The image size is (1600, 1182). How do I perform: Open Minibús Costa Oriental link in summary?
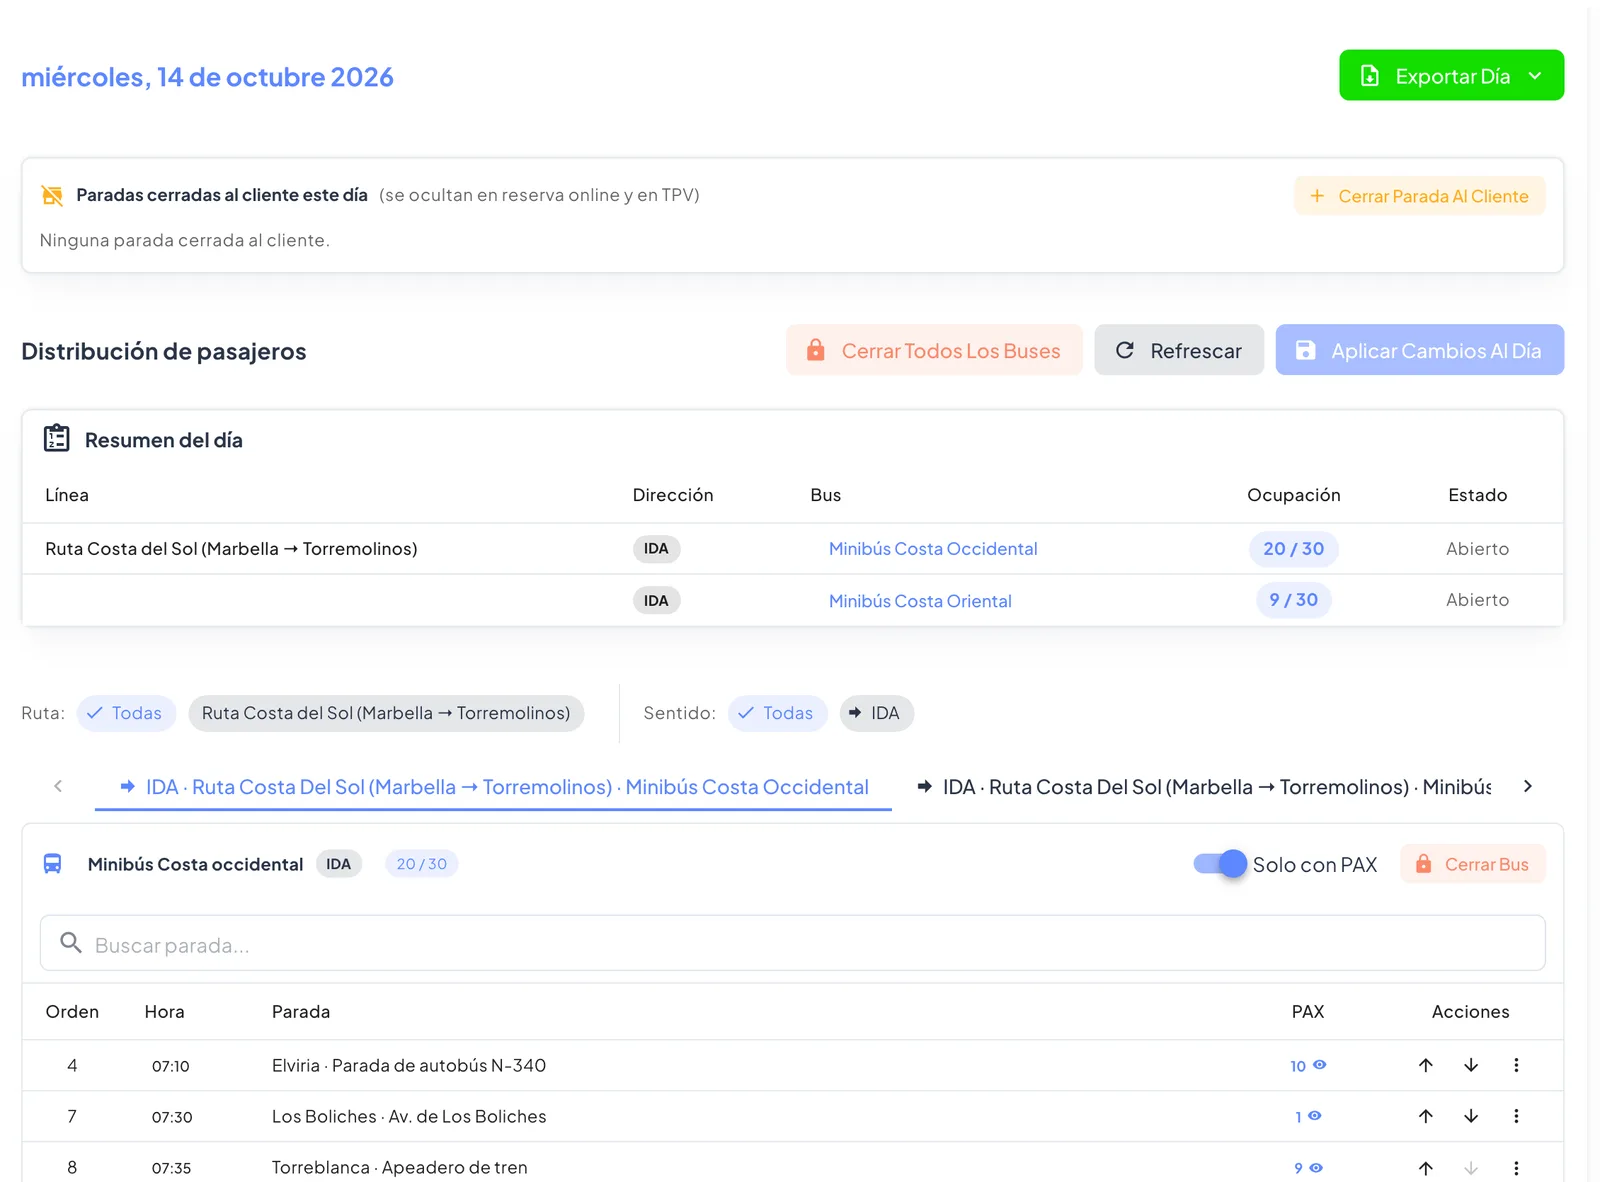pyautogui.click(x=920, y=601)
